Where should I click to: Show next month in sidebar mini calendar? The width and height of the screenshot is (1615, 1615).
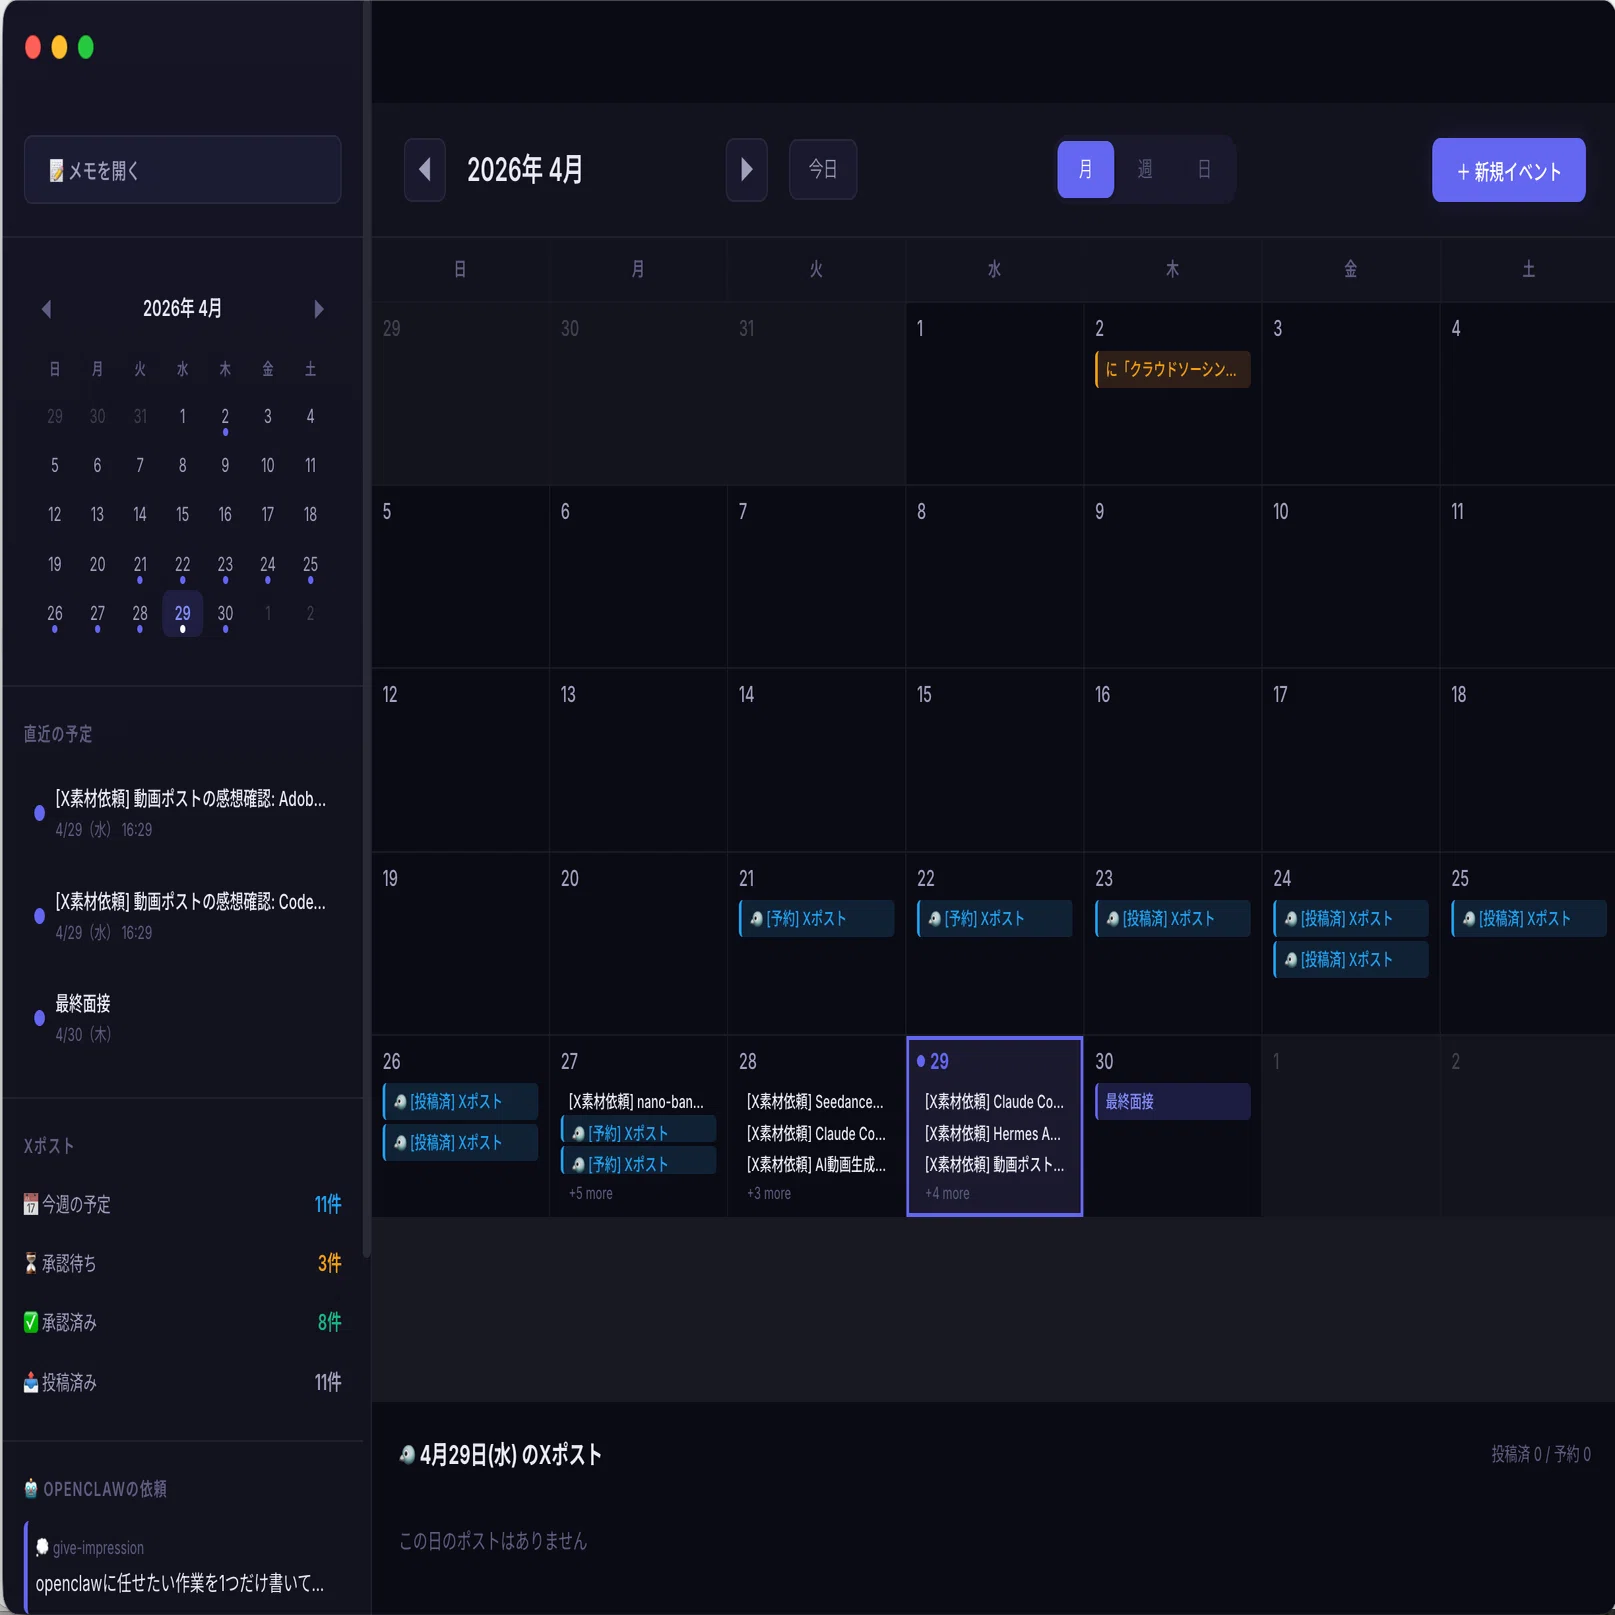coord(319,309)
